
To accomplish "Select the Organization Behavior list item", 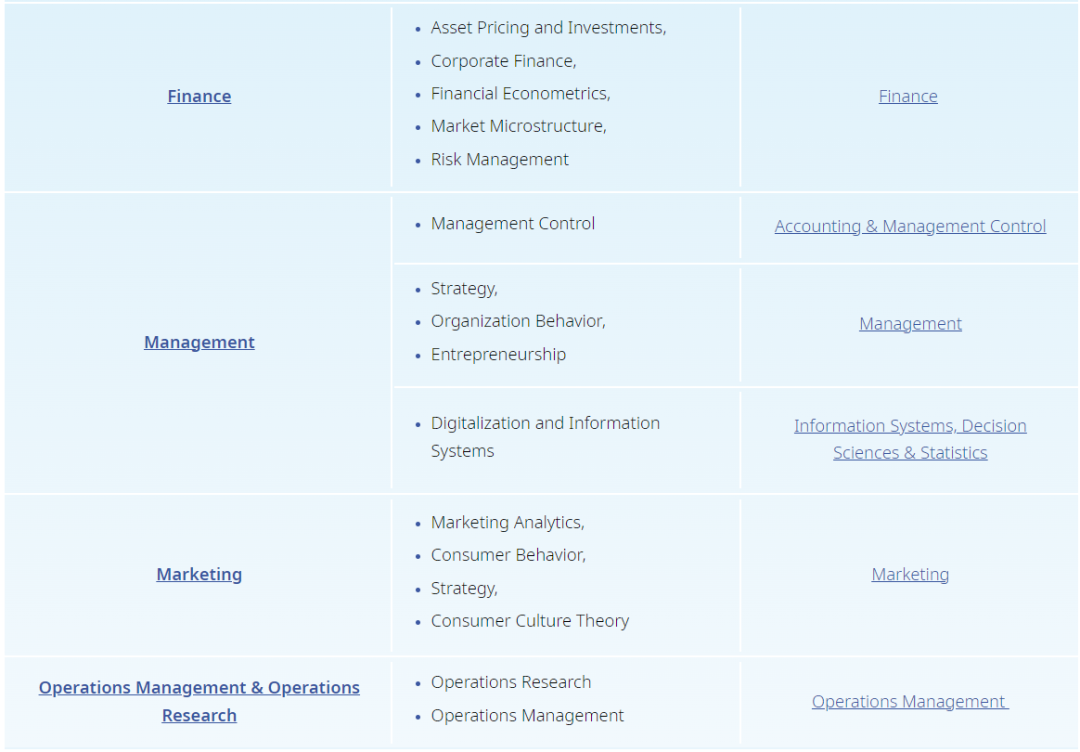I will pyautogui.click(x=518, y=321).
